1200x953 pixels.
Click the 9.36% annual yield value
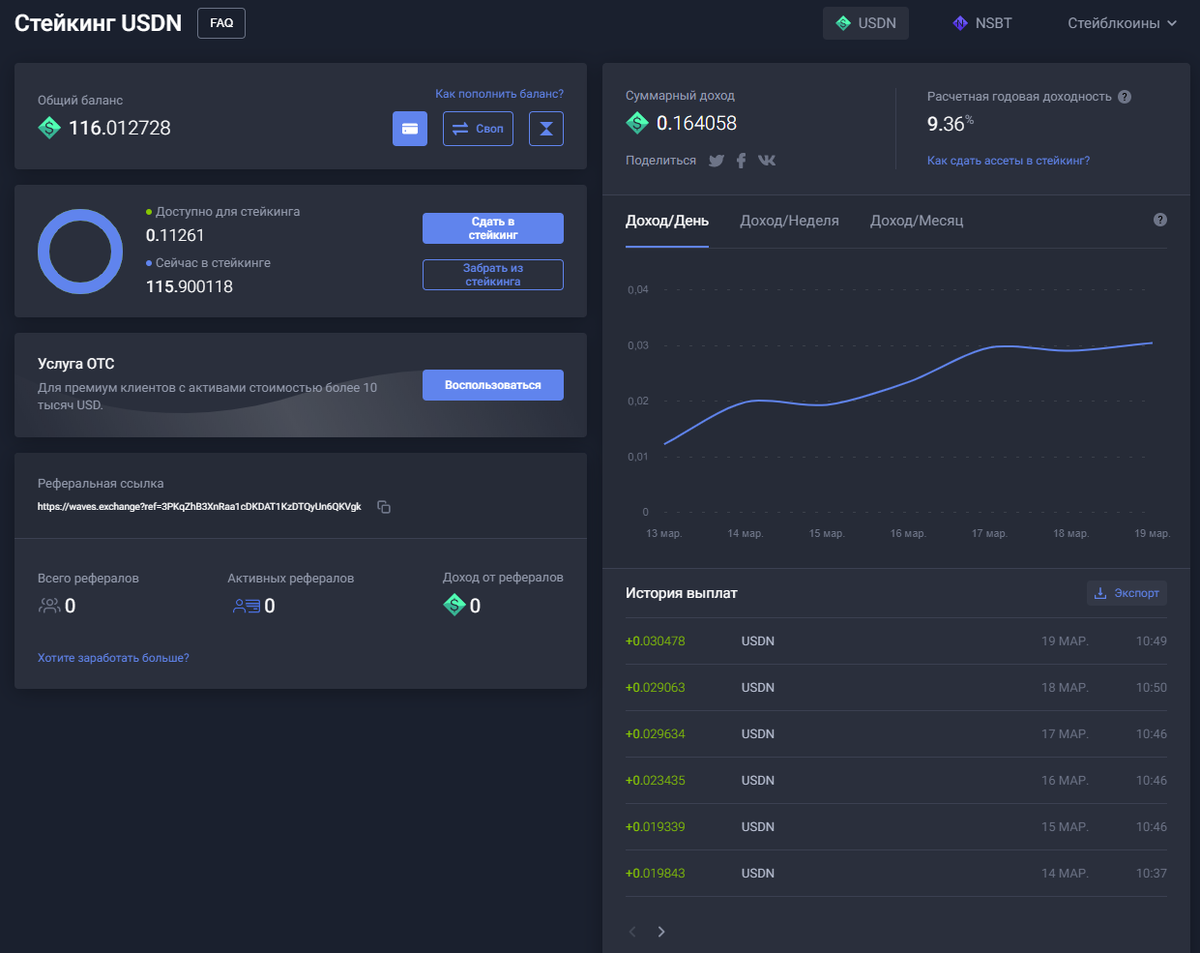950,124
